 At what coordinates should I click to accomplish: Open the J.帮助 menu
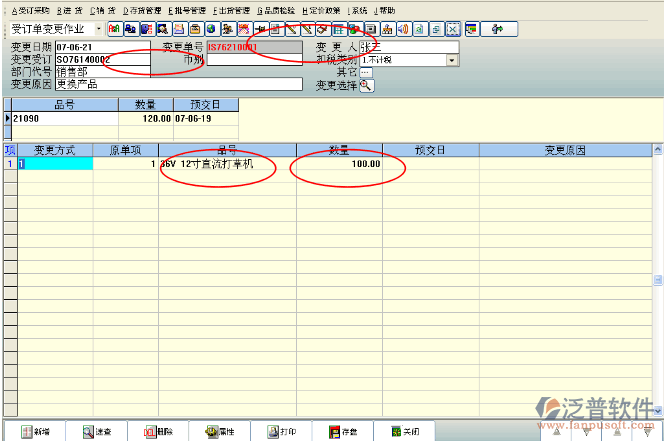tap(384, 10)
